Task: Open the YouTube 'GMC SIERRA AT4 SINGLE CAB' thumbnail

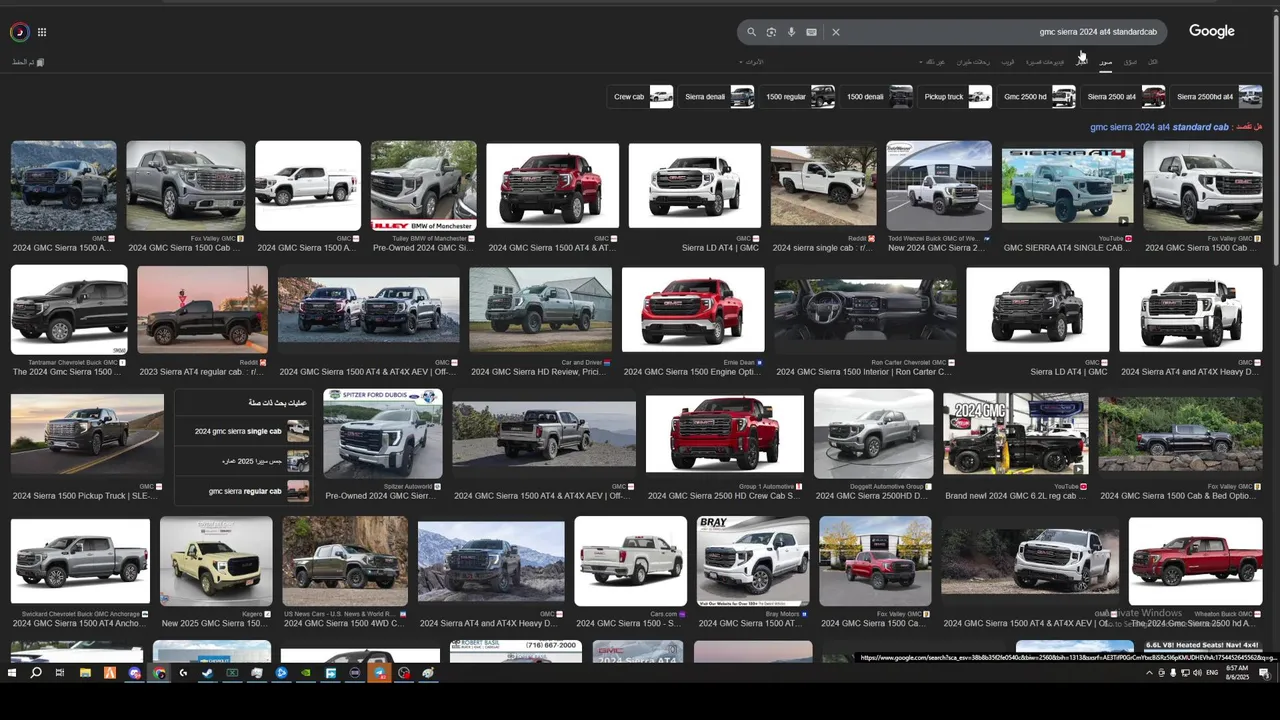Action: [x=1068, y=186]
